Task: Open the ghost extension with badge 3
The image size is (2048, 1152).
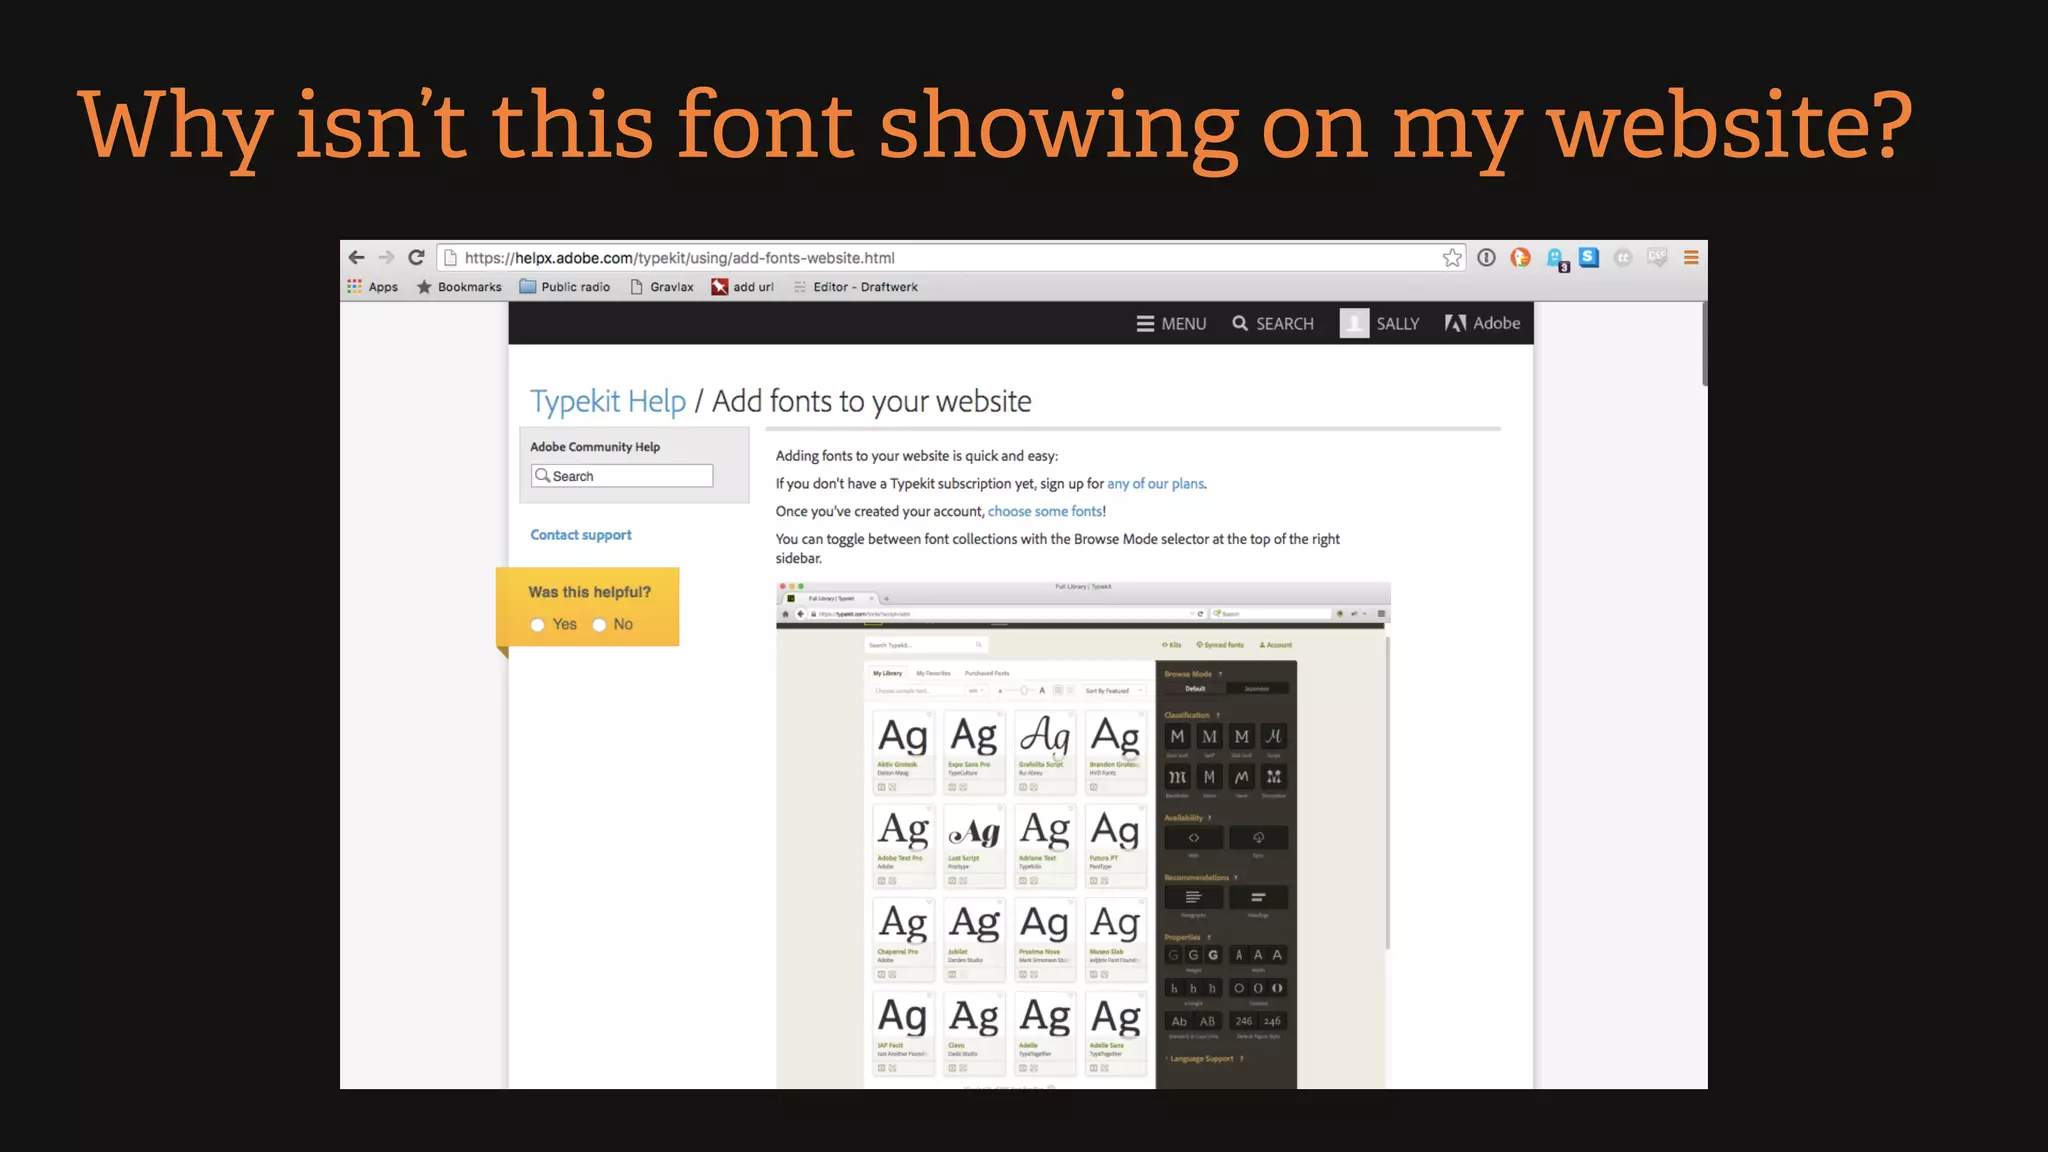Action: tap(1557, 259)
